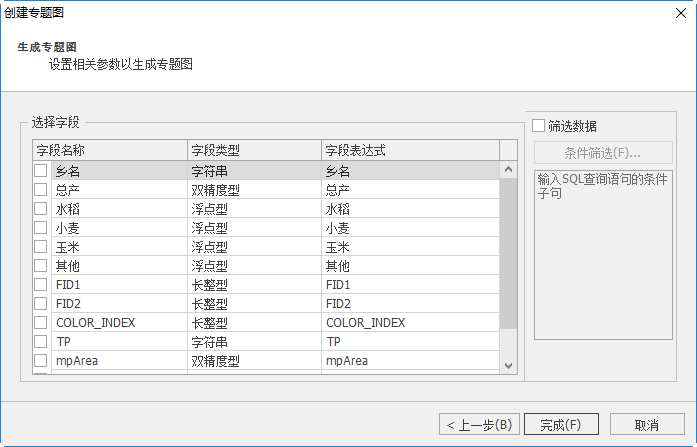Viewport: 697px width, 447px height.
Task: Select the 双精度型 type cell for 总产
Action: (x=254, y=190)
